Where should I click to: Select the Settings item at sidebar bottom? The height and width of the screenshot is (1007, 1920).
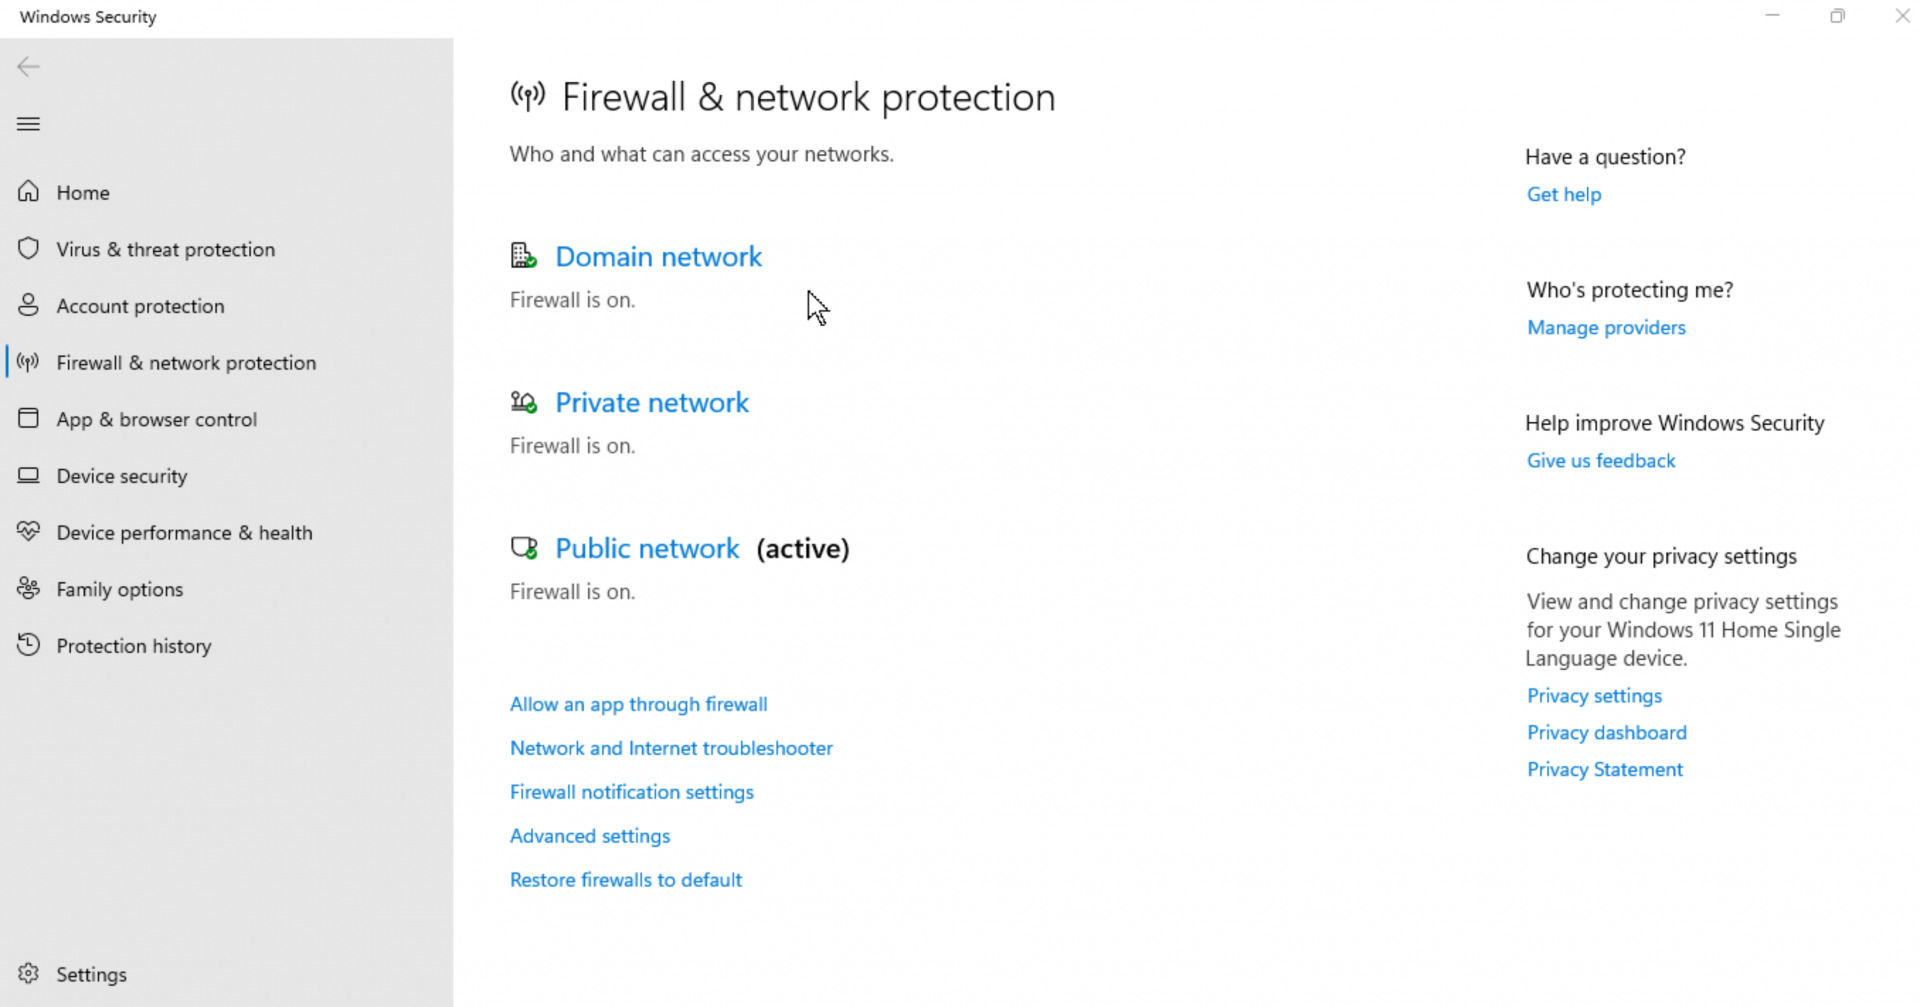91,973
